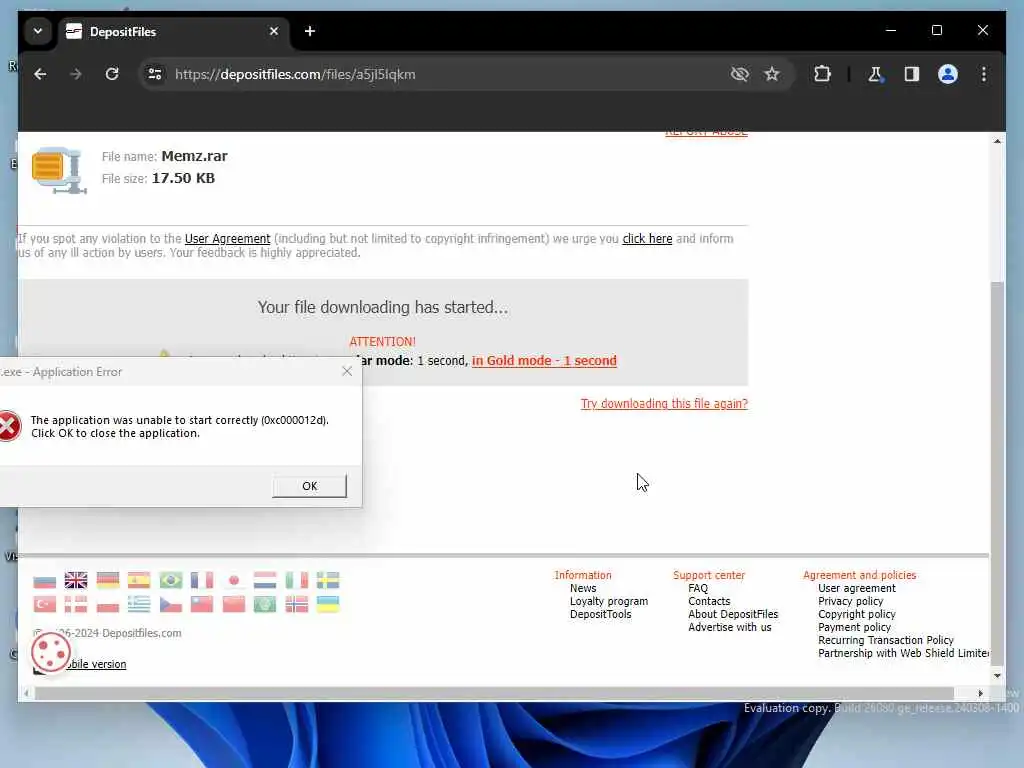Viewport: 1024px width, 768px height.
Task: Switch language via the Italian flag
Action: tap(296, 580)
